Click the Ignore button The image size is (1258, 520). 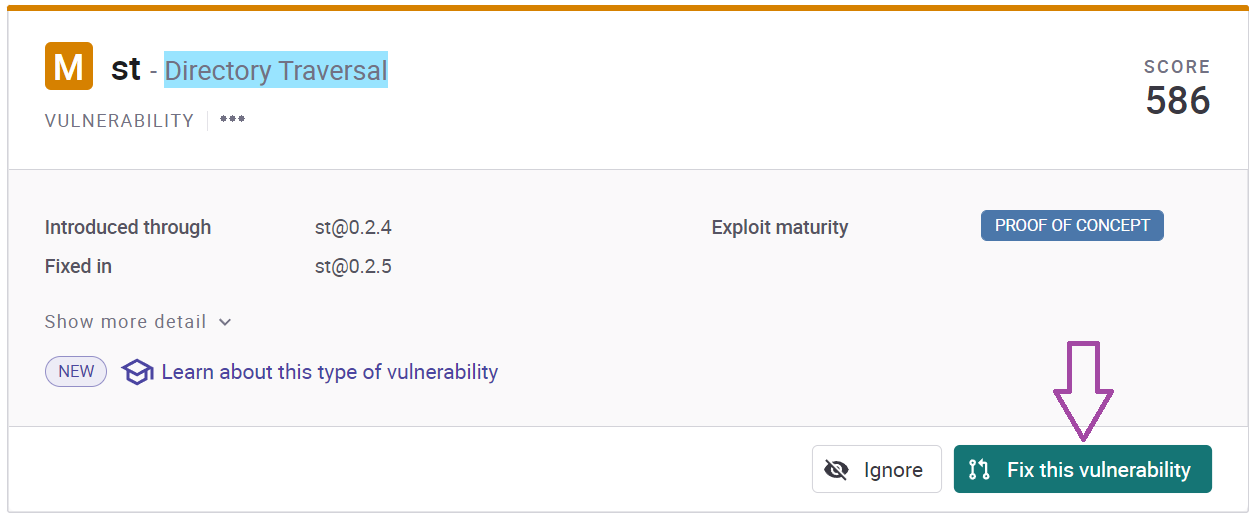877,469
